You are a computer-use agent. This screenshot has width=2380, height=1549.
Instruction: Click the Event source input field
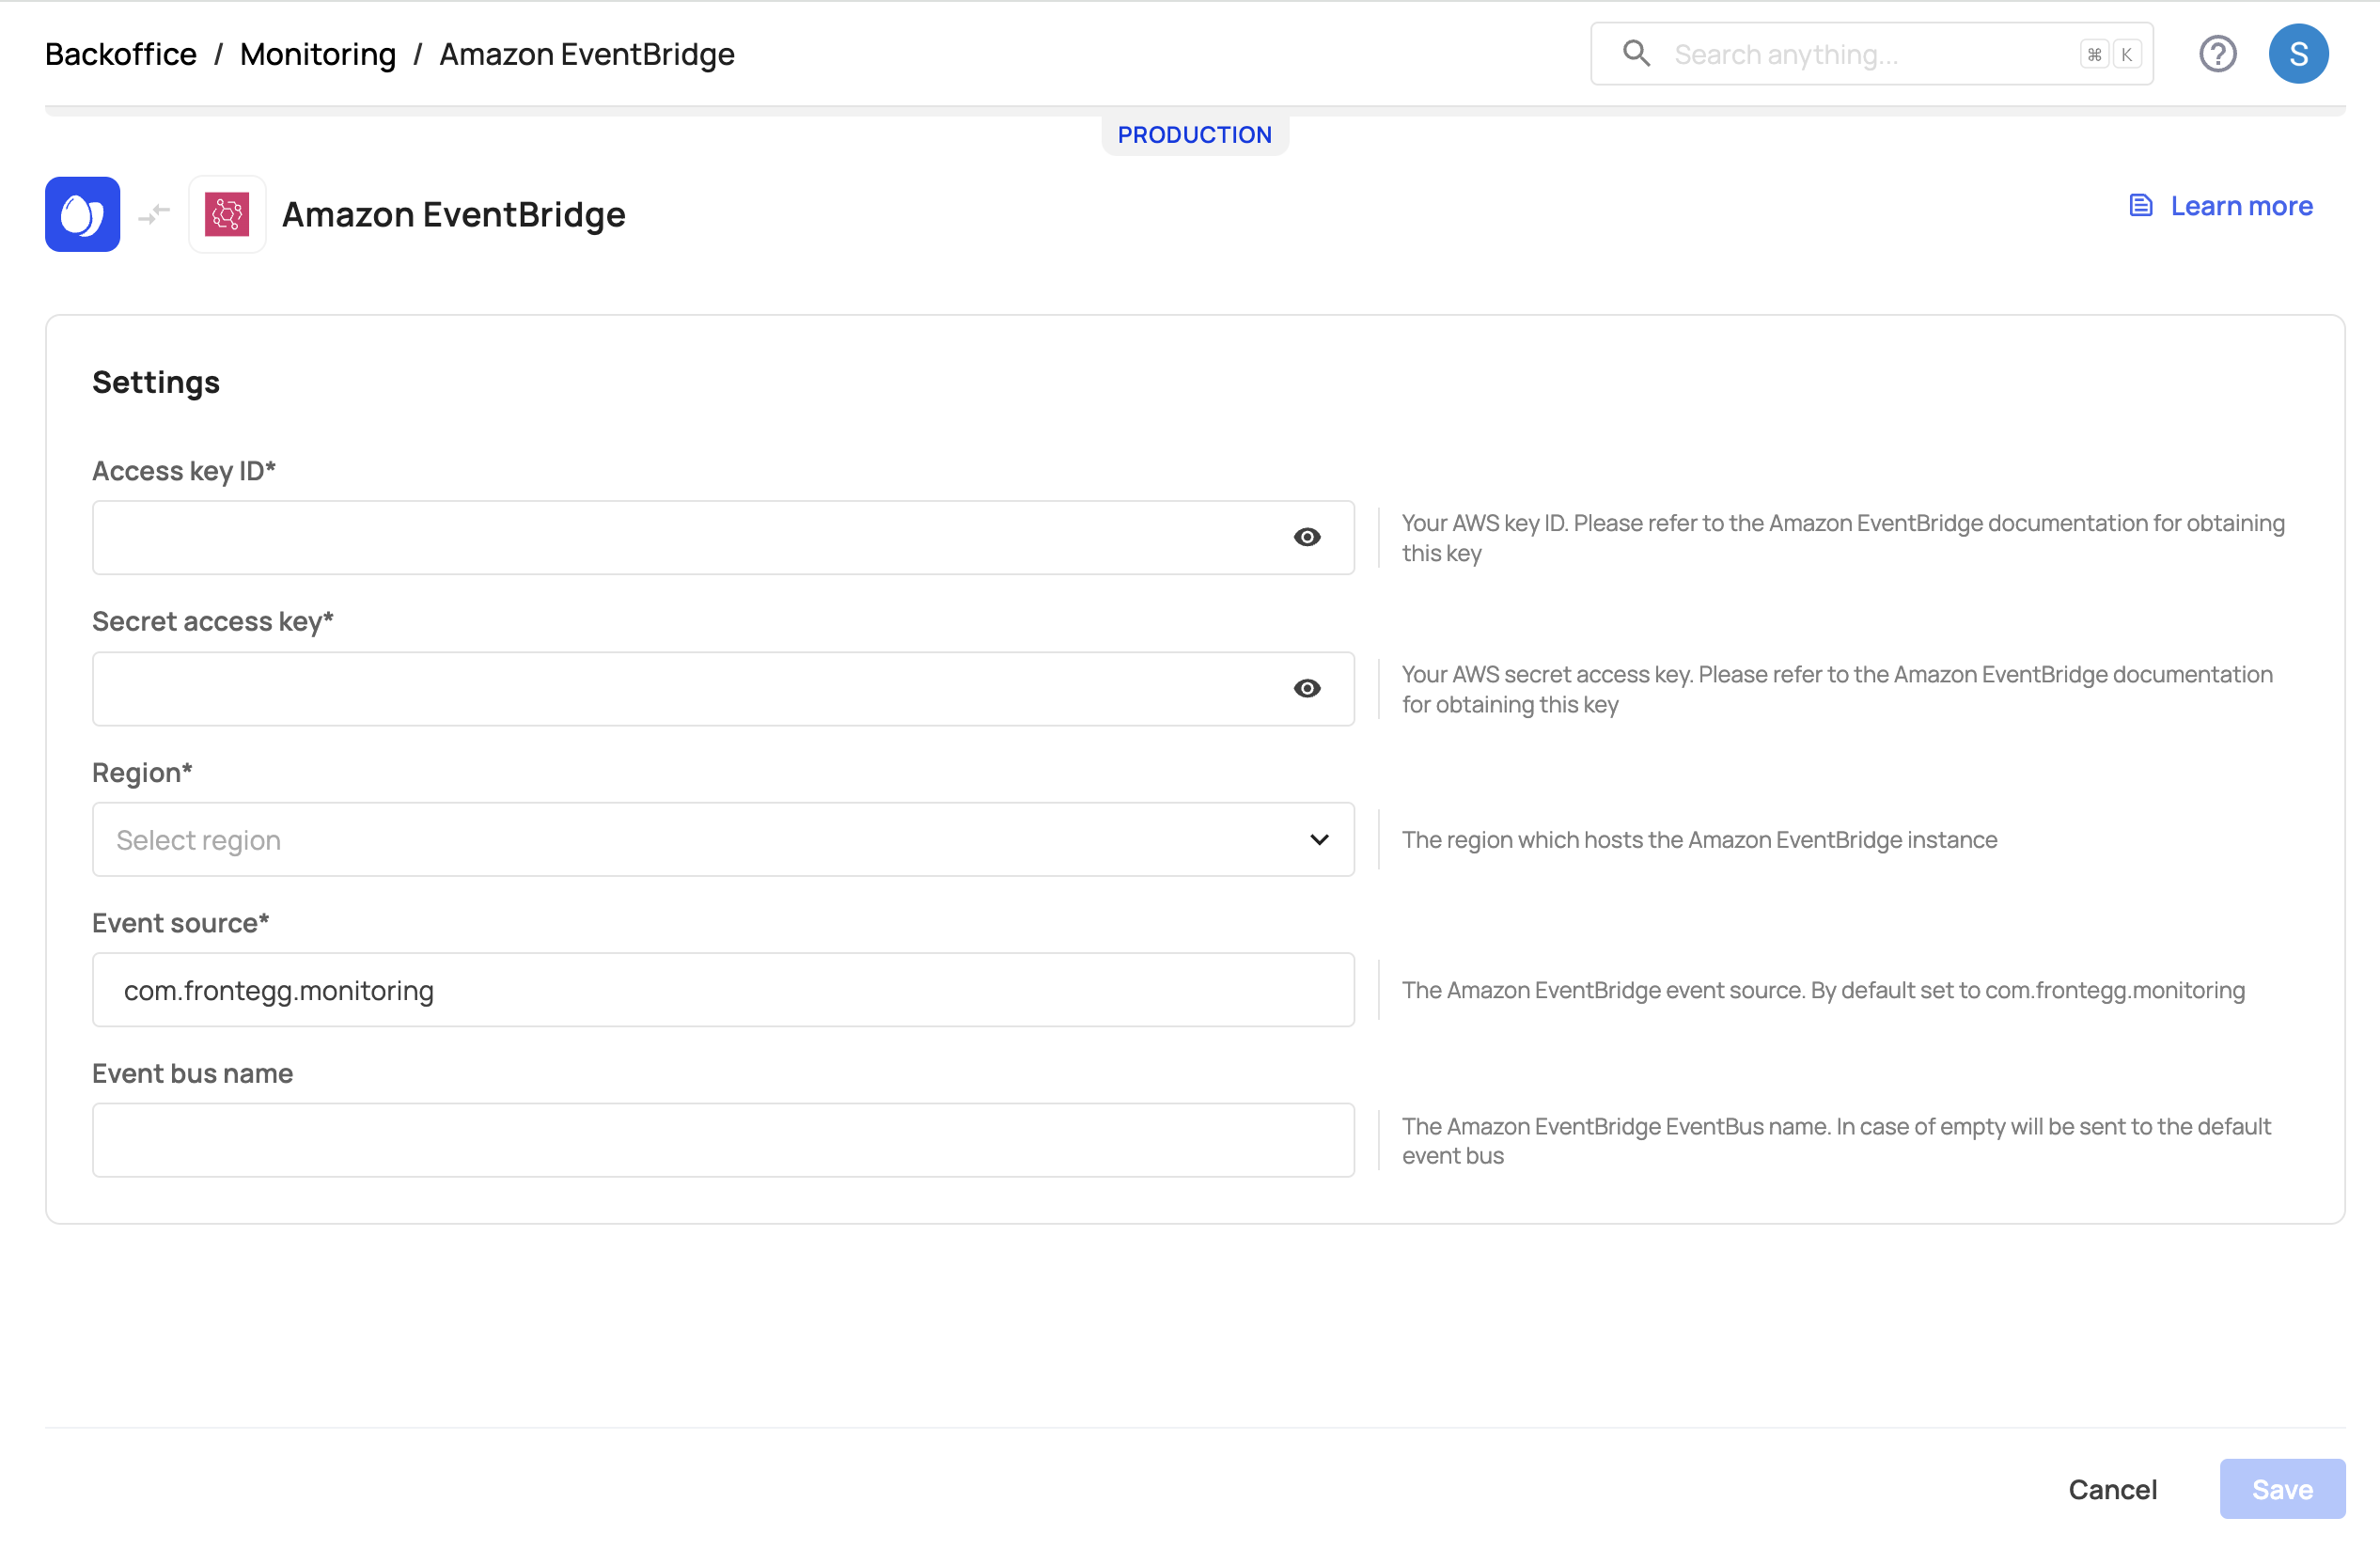(722, 990)
